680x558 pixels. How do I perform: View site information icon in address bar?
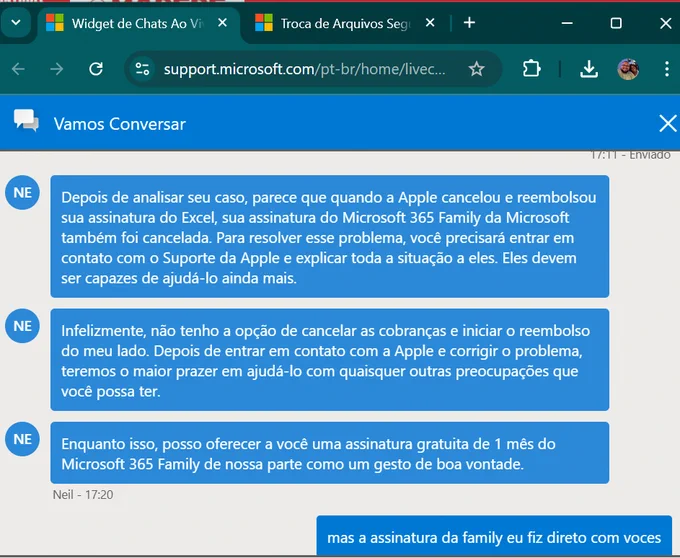[142, 69]
